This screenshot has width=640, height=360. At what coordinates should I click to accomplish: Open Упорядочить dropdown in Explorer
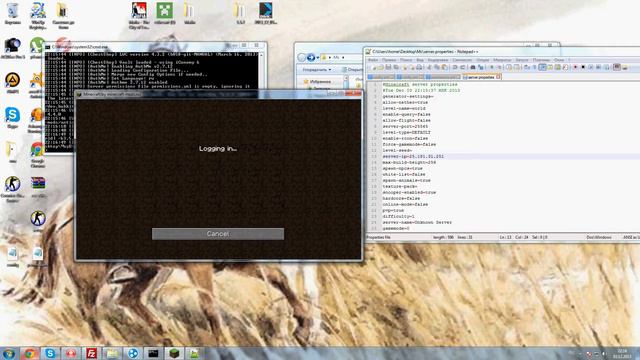pos(317,70)
